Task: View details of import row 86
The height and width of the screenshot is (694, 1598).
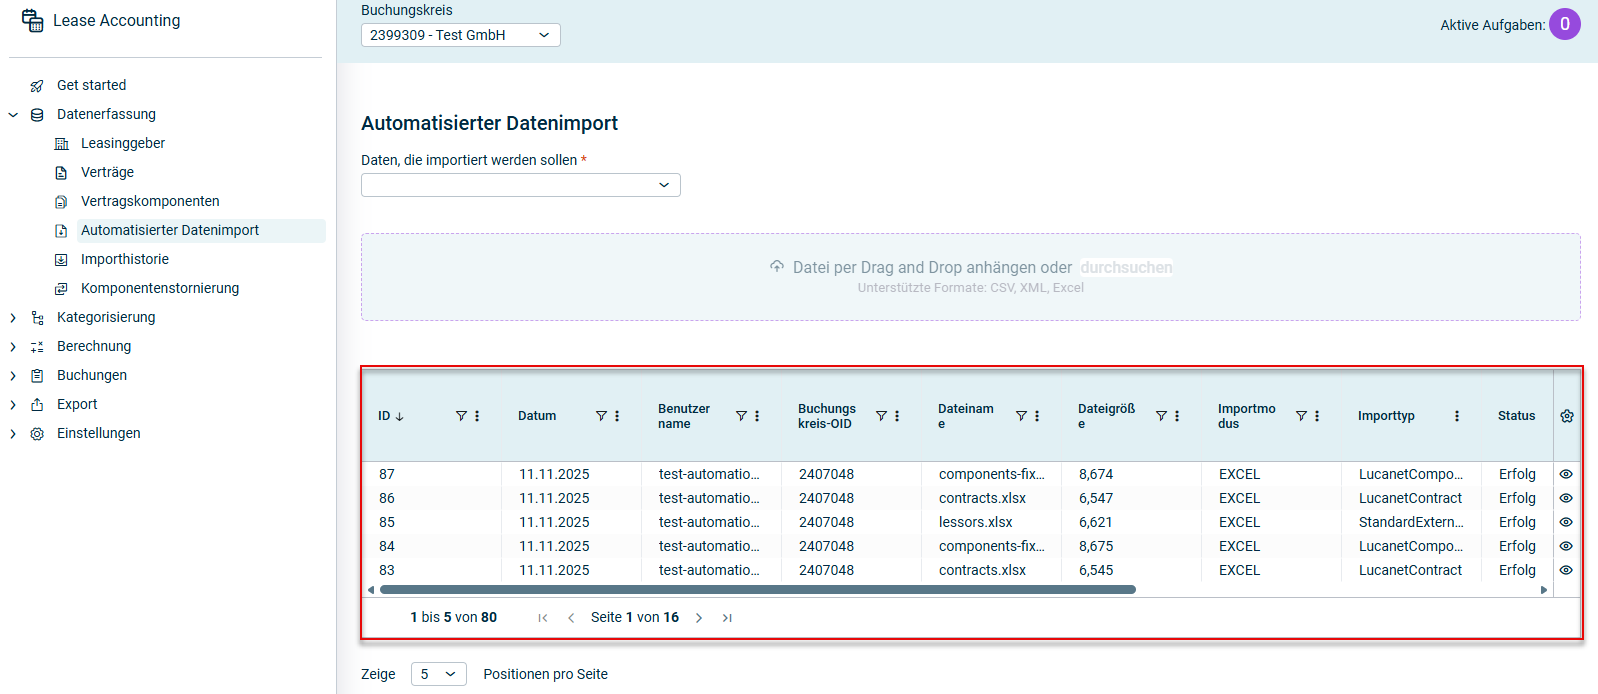Action: (1566, 498)
